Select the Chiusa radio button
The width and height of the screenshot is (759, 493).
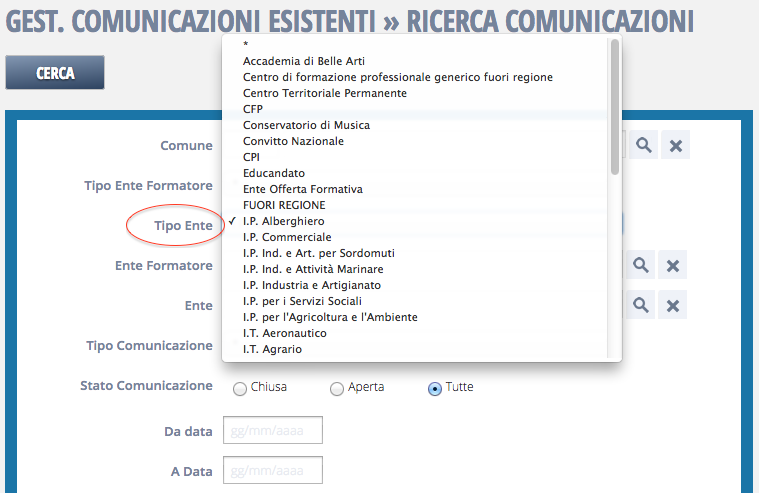pos(239,389)
